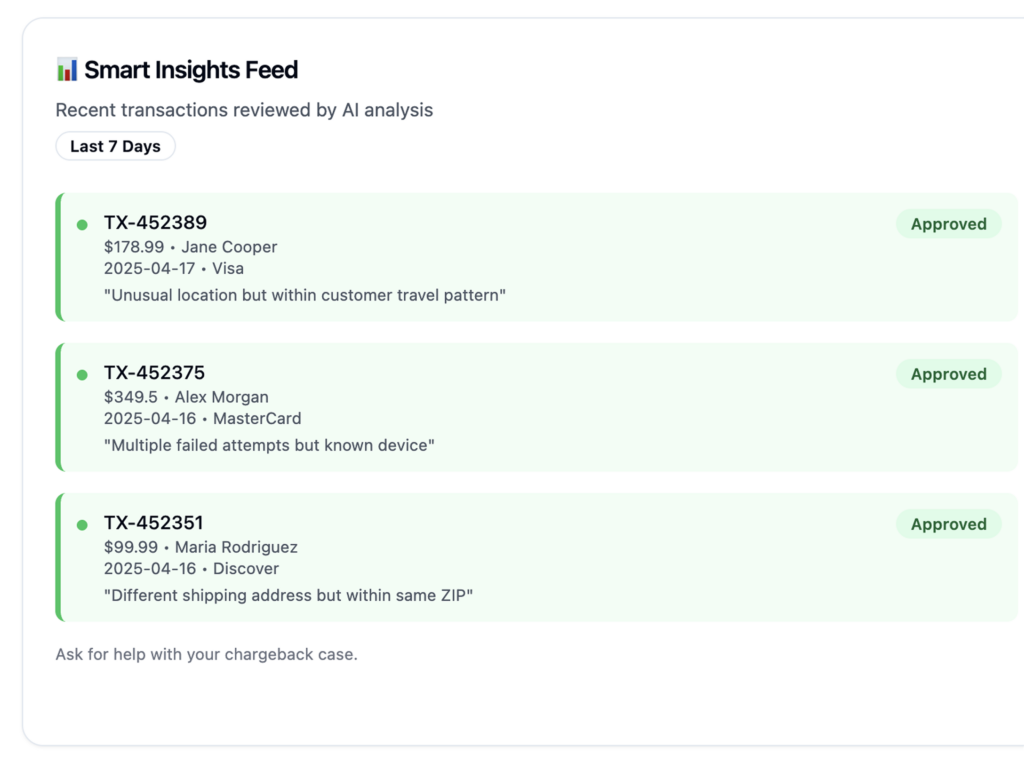Screen dimensions: 1024x762
Task: Select the Last 7 Days filter pill
Action: [115, 146]
